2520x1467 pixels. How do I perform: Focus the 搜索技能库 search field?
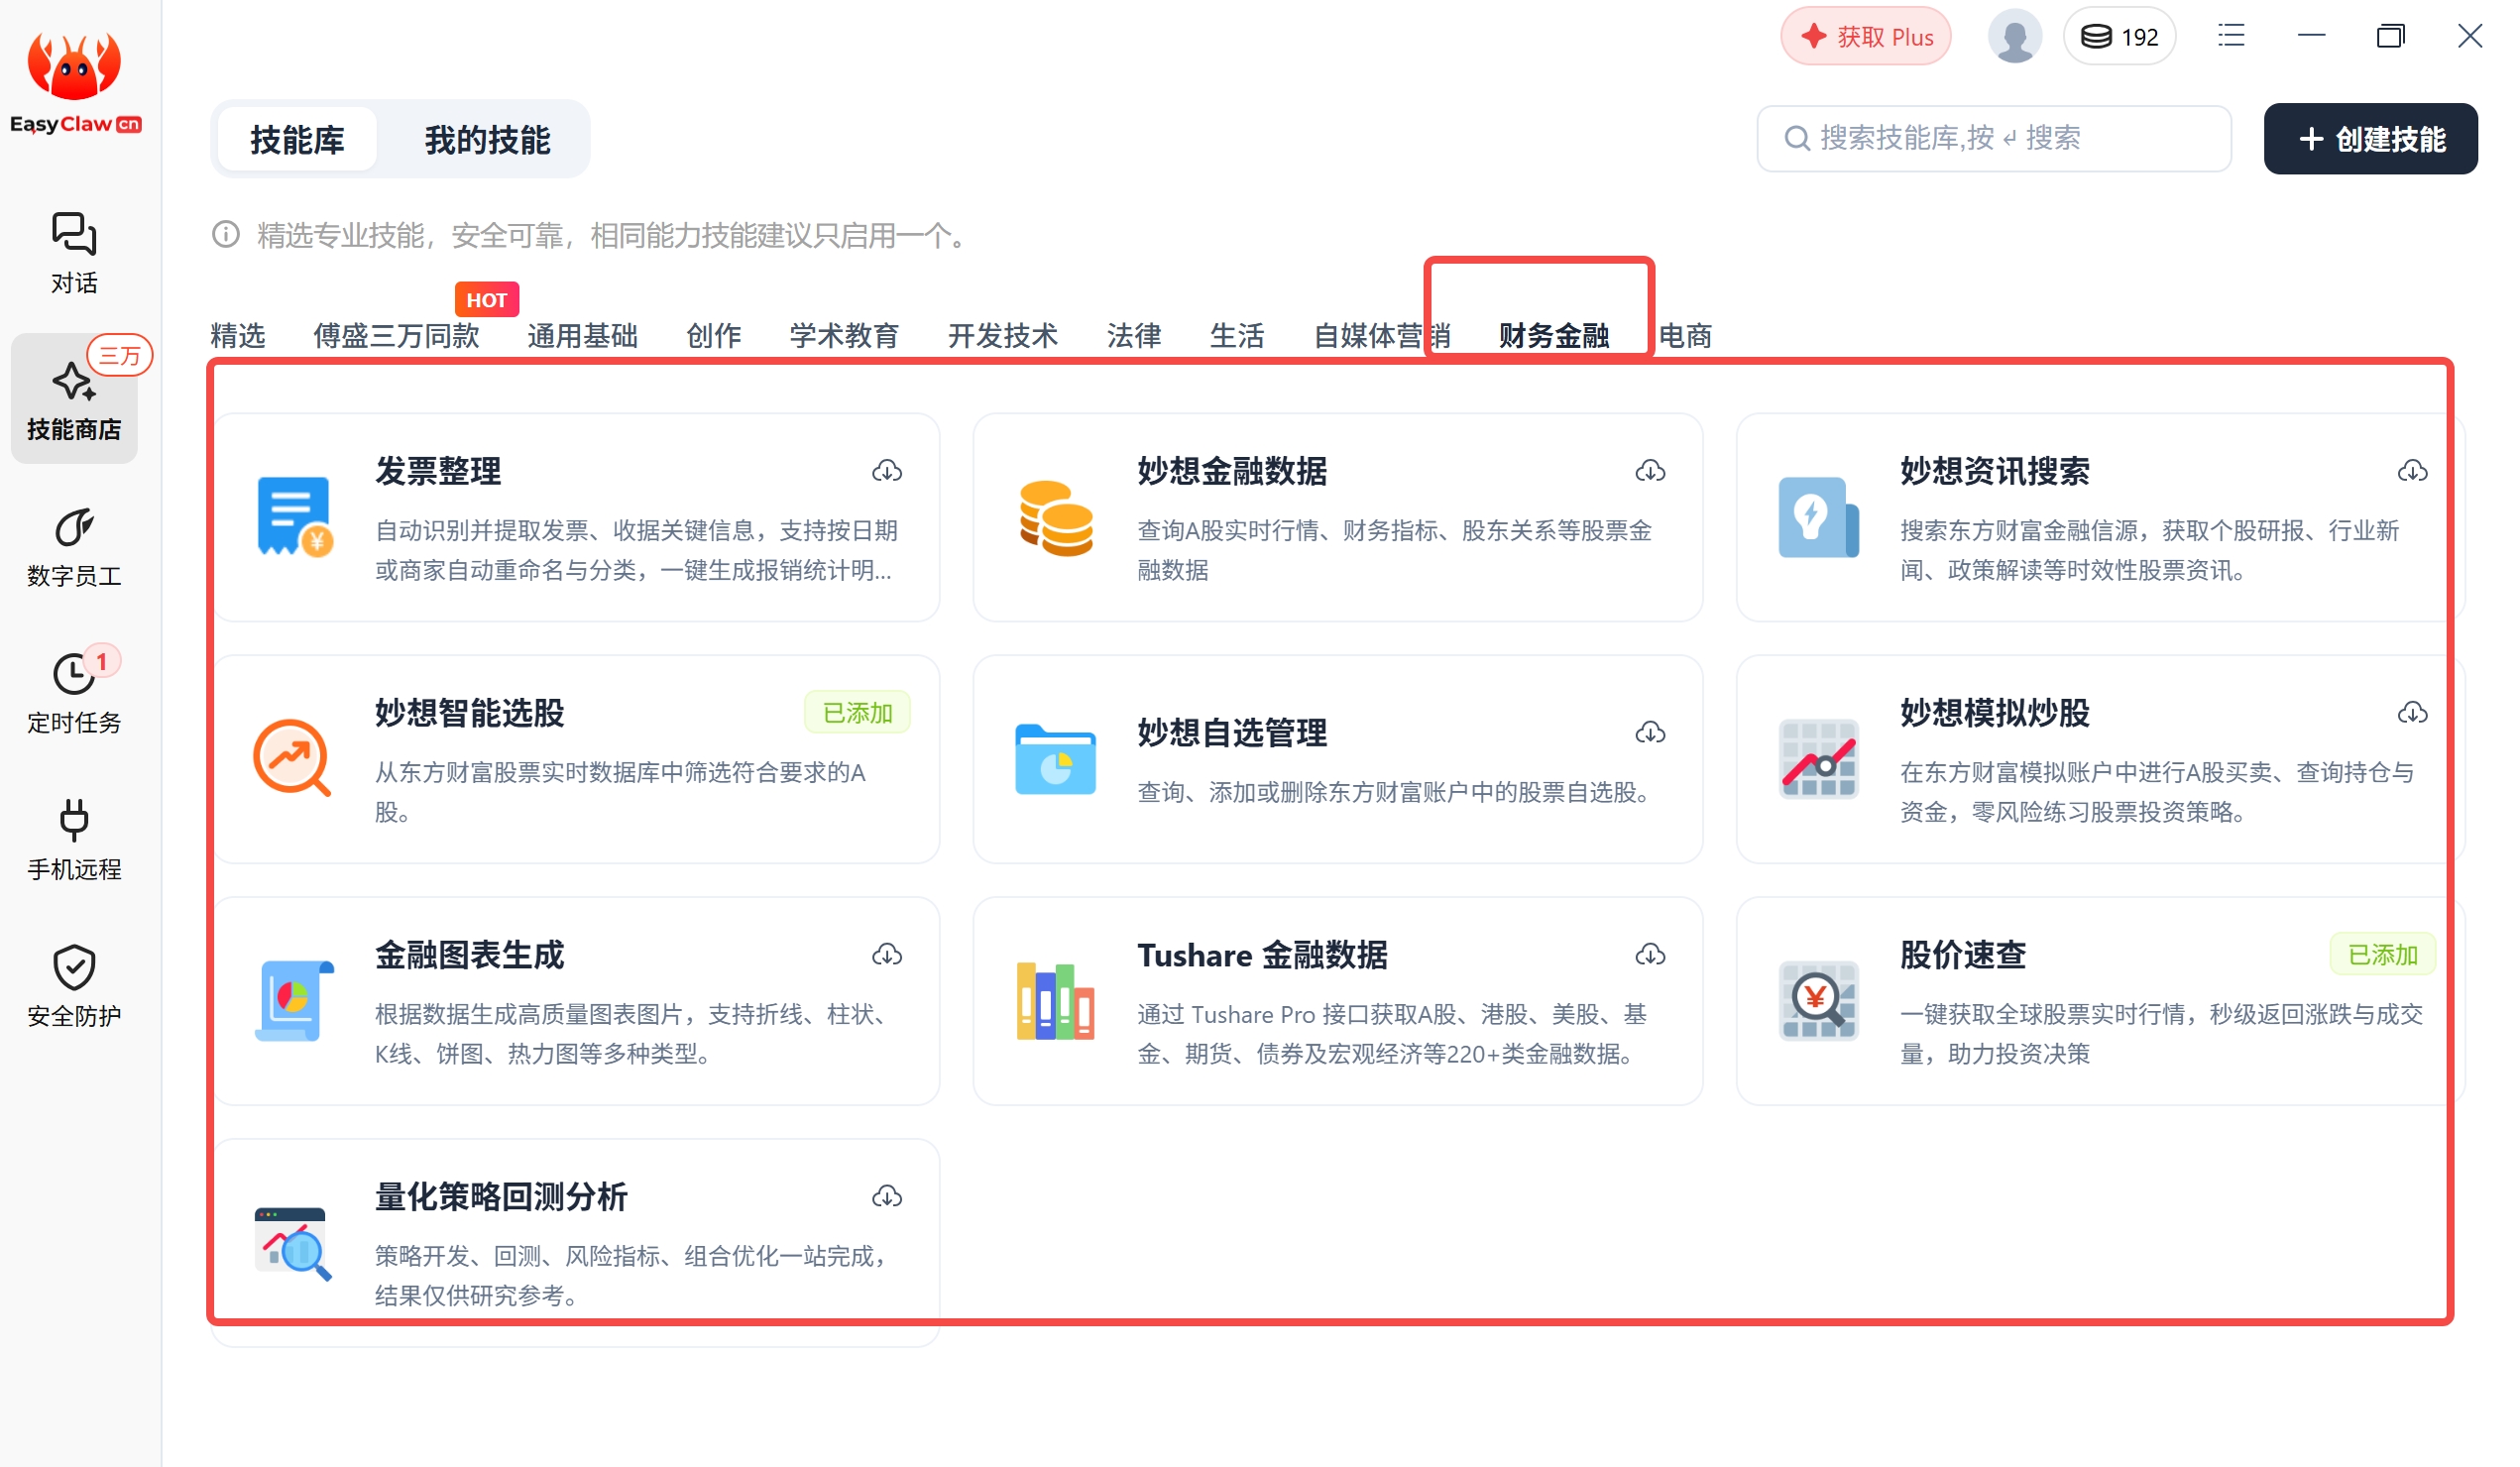tap(1993, 138)
